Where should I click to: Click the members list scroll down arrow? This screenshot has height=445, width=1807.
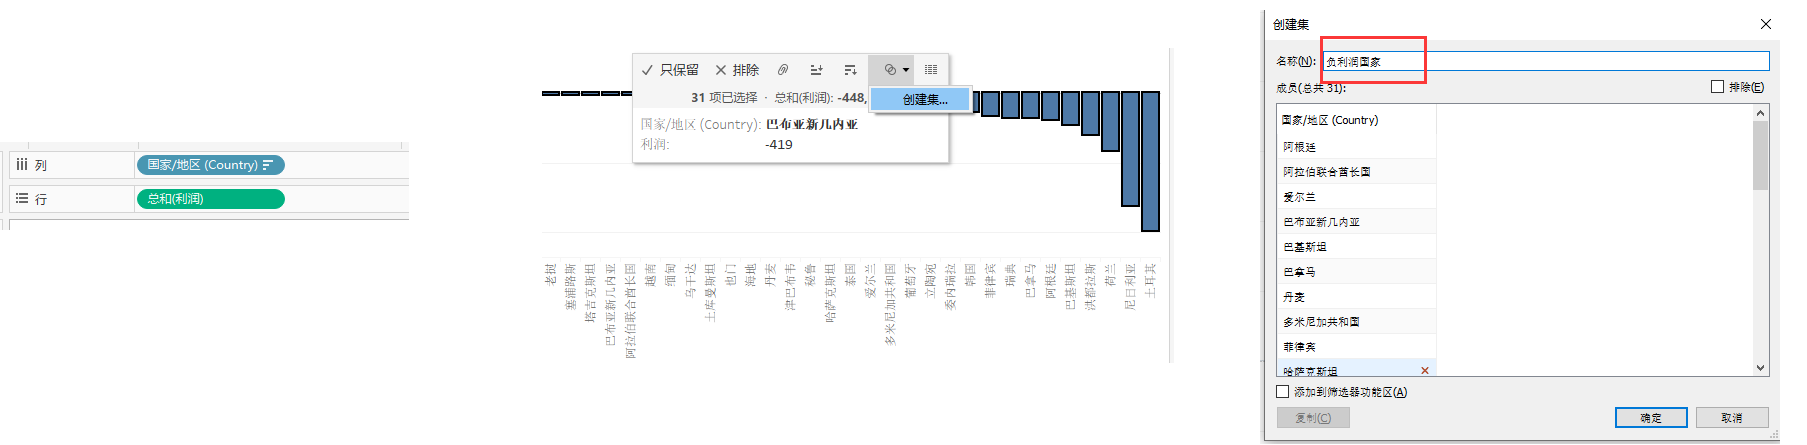click(x=1760, y=368)
